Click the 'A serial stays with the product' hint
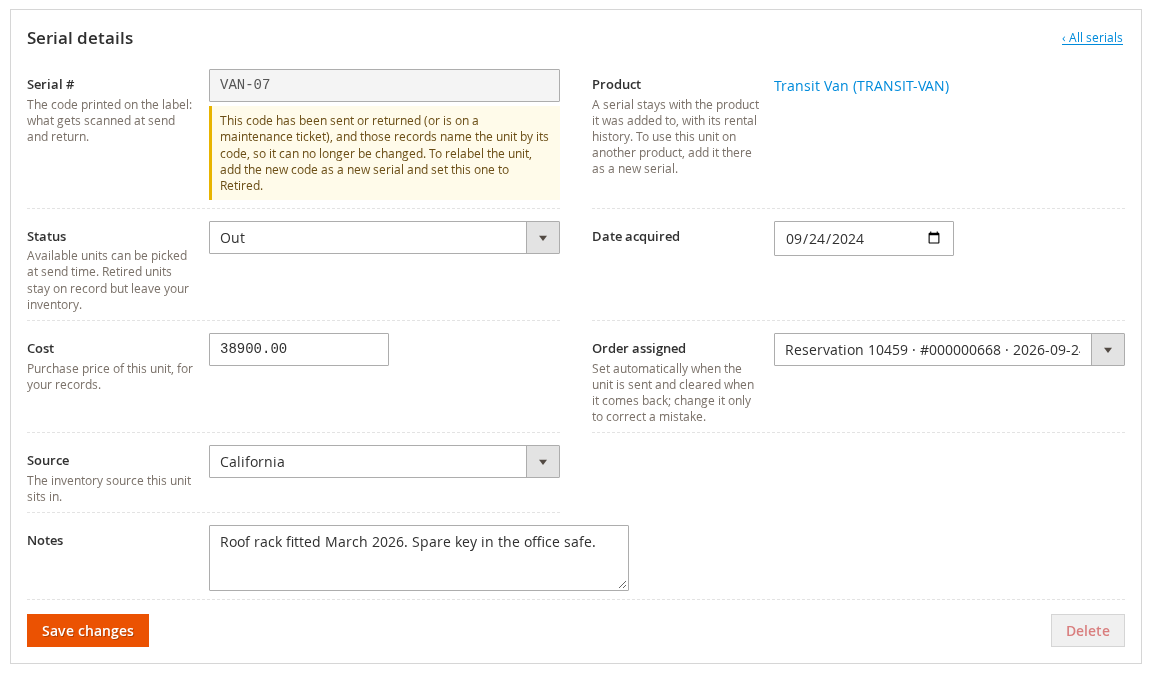Image resolution: width=1152 pixels, height=675 pixels. [675, 137]
